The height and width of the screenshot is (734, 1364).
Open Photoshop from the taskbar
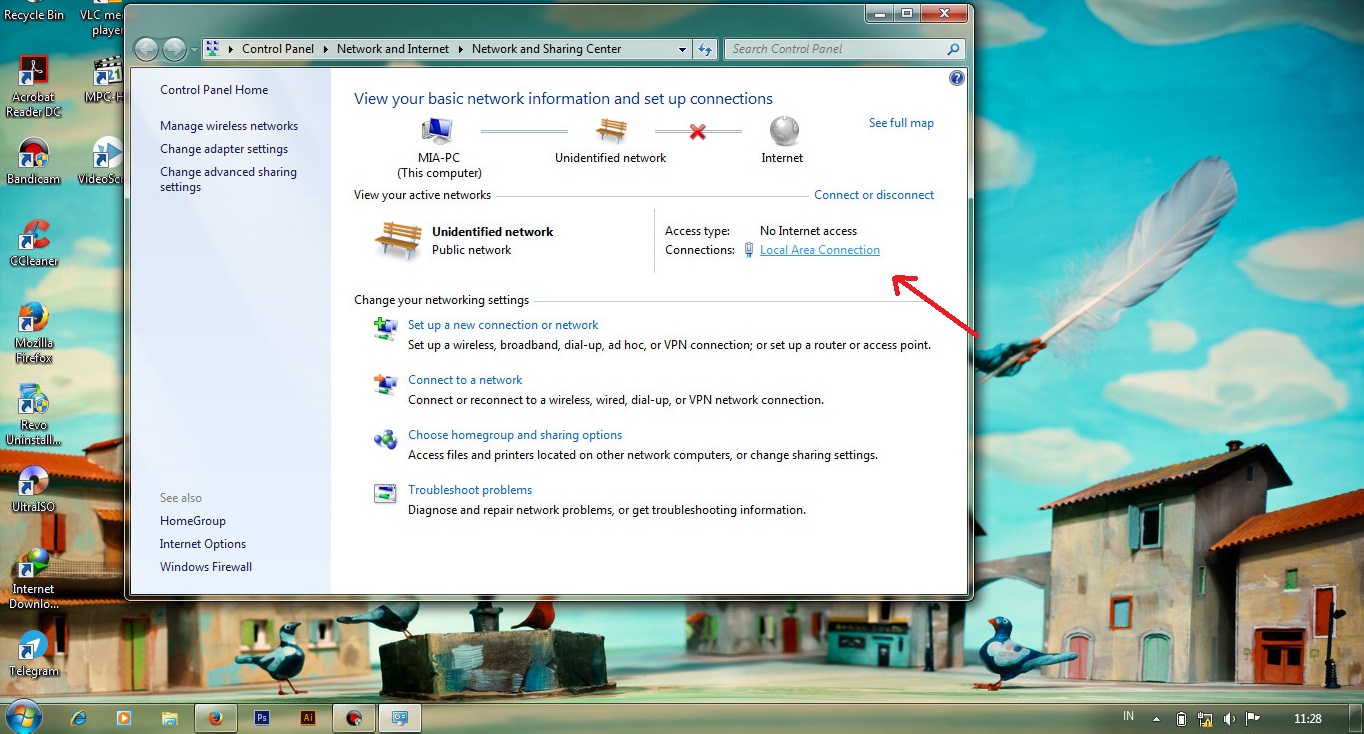261,717
